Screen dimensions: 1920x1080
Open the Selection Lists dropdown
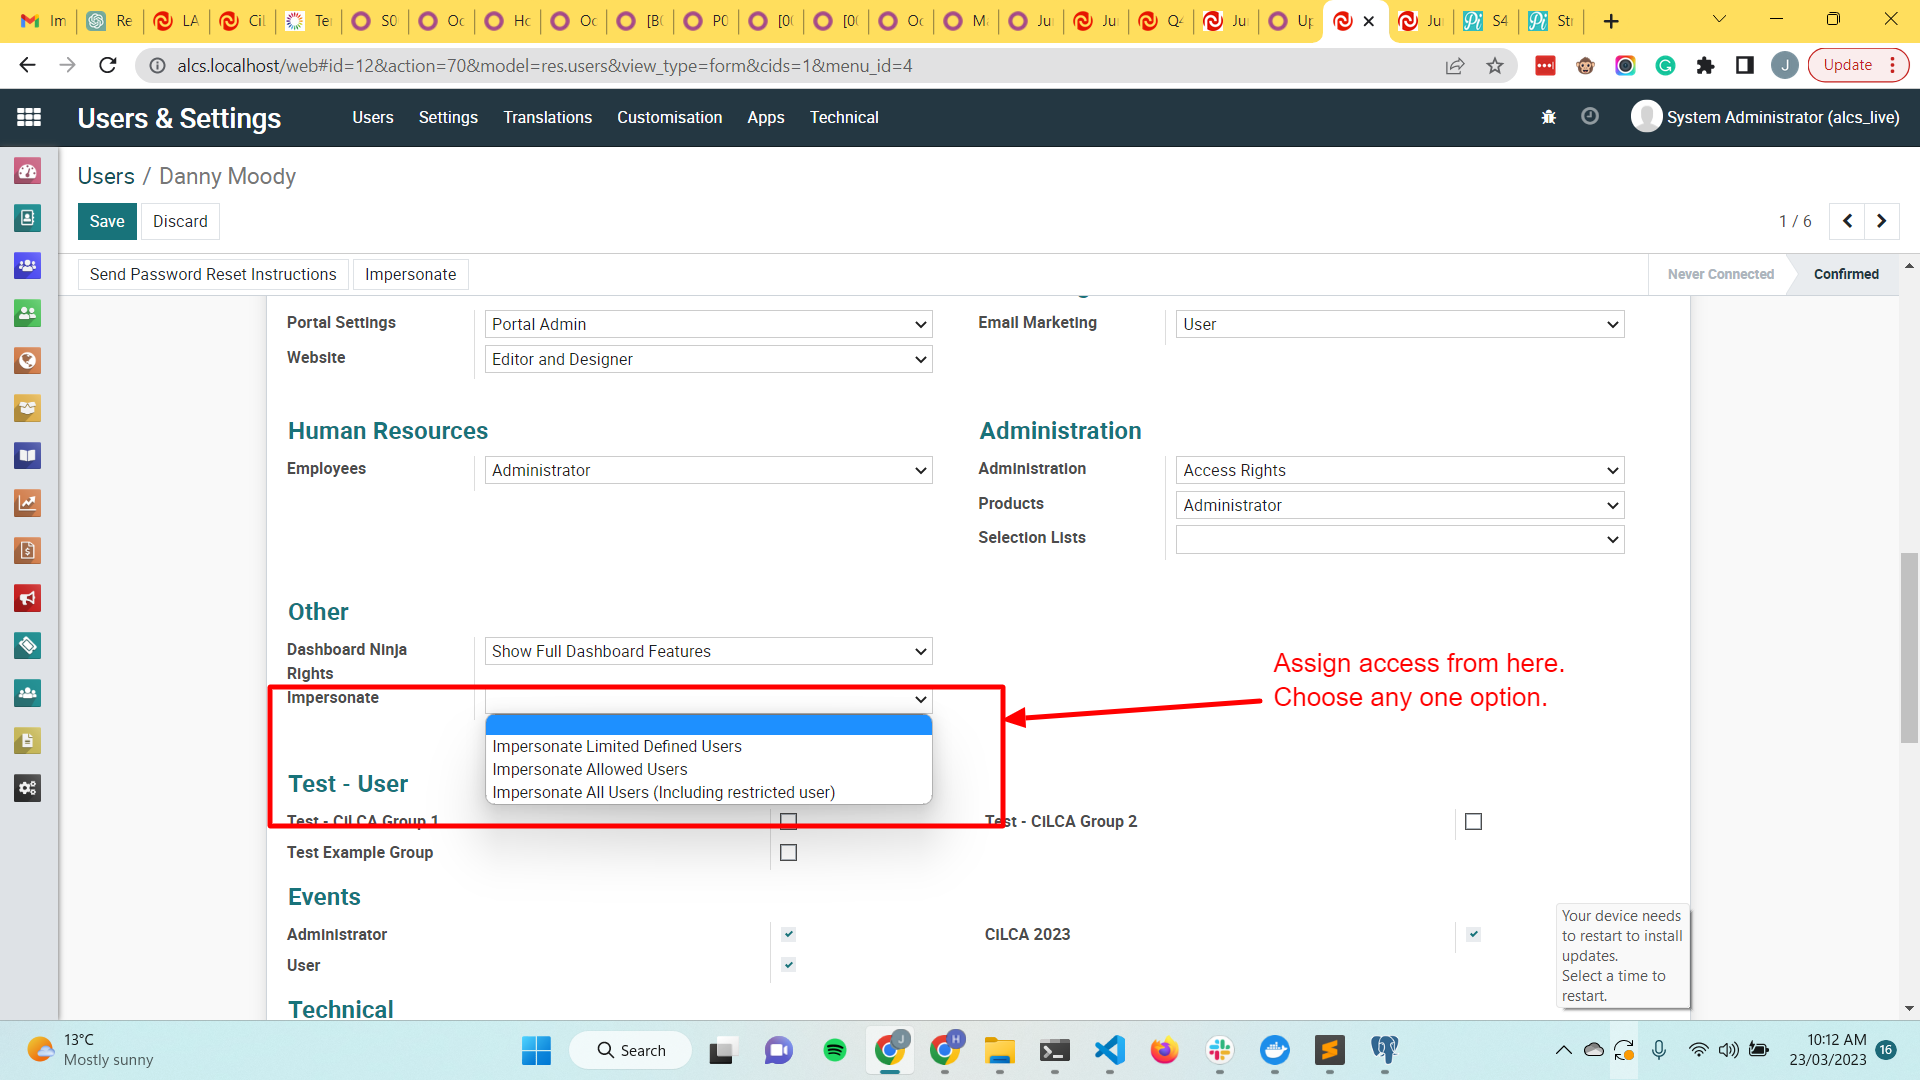pos(1399,539)
